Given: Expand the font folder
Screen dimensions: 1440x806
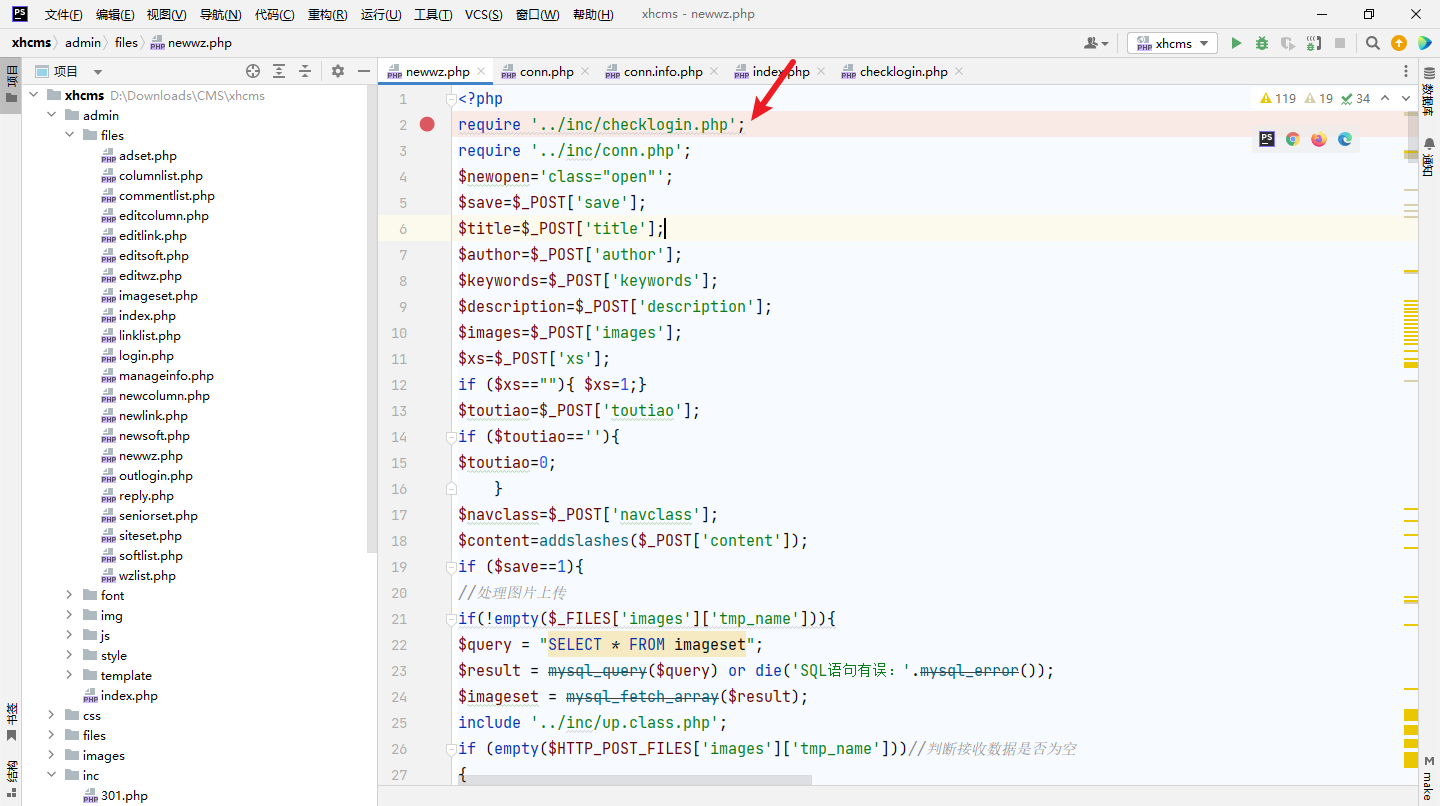Looking at the screenshot, I should [x=69, y=595].
